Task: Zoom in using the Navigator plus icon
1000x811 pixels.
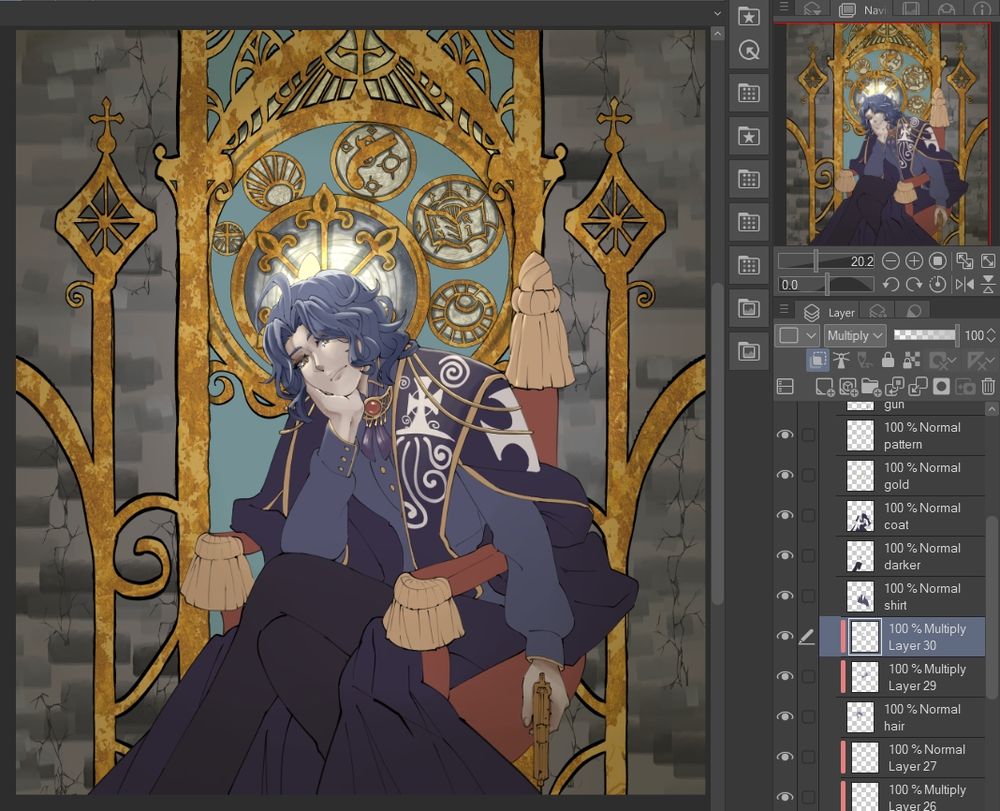Action: point(914,261)
